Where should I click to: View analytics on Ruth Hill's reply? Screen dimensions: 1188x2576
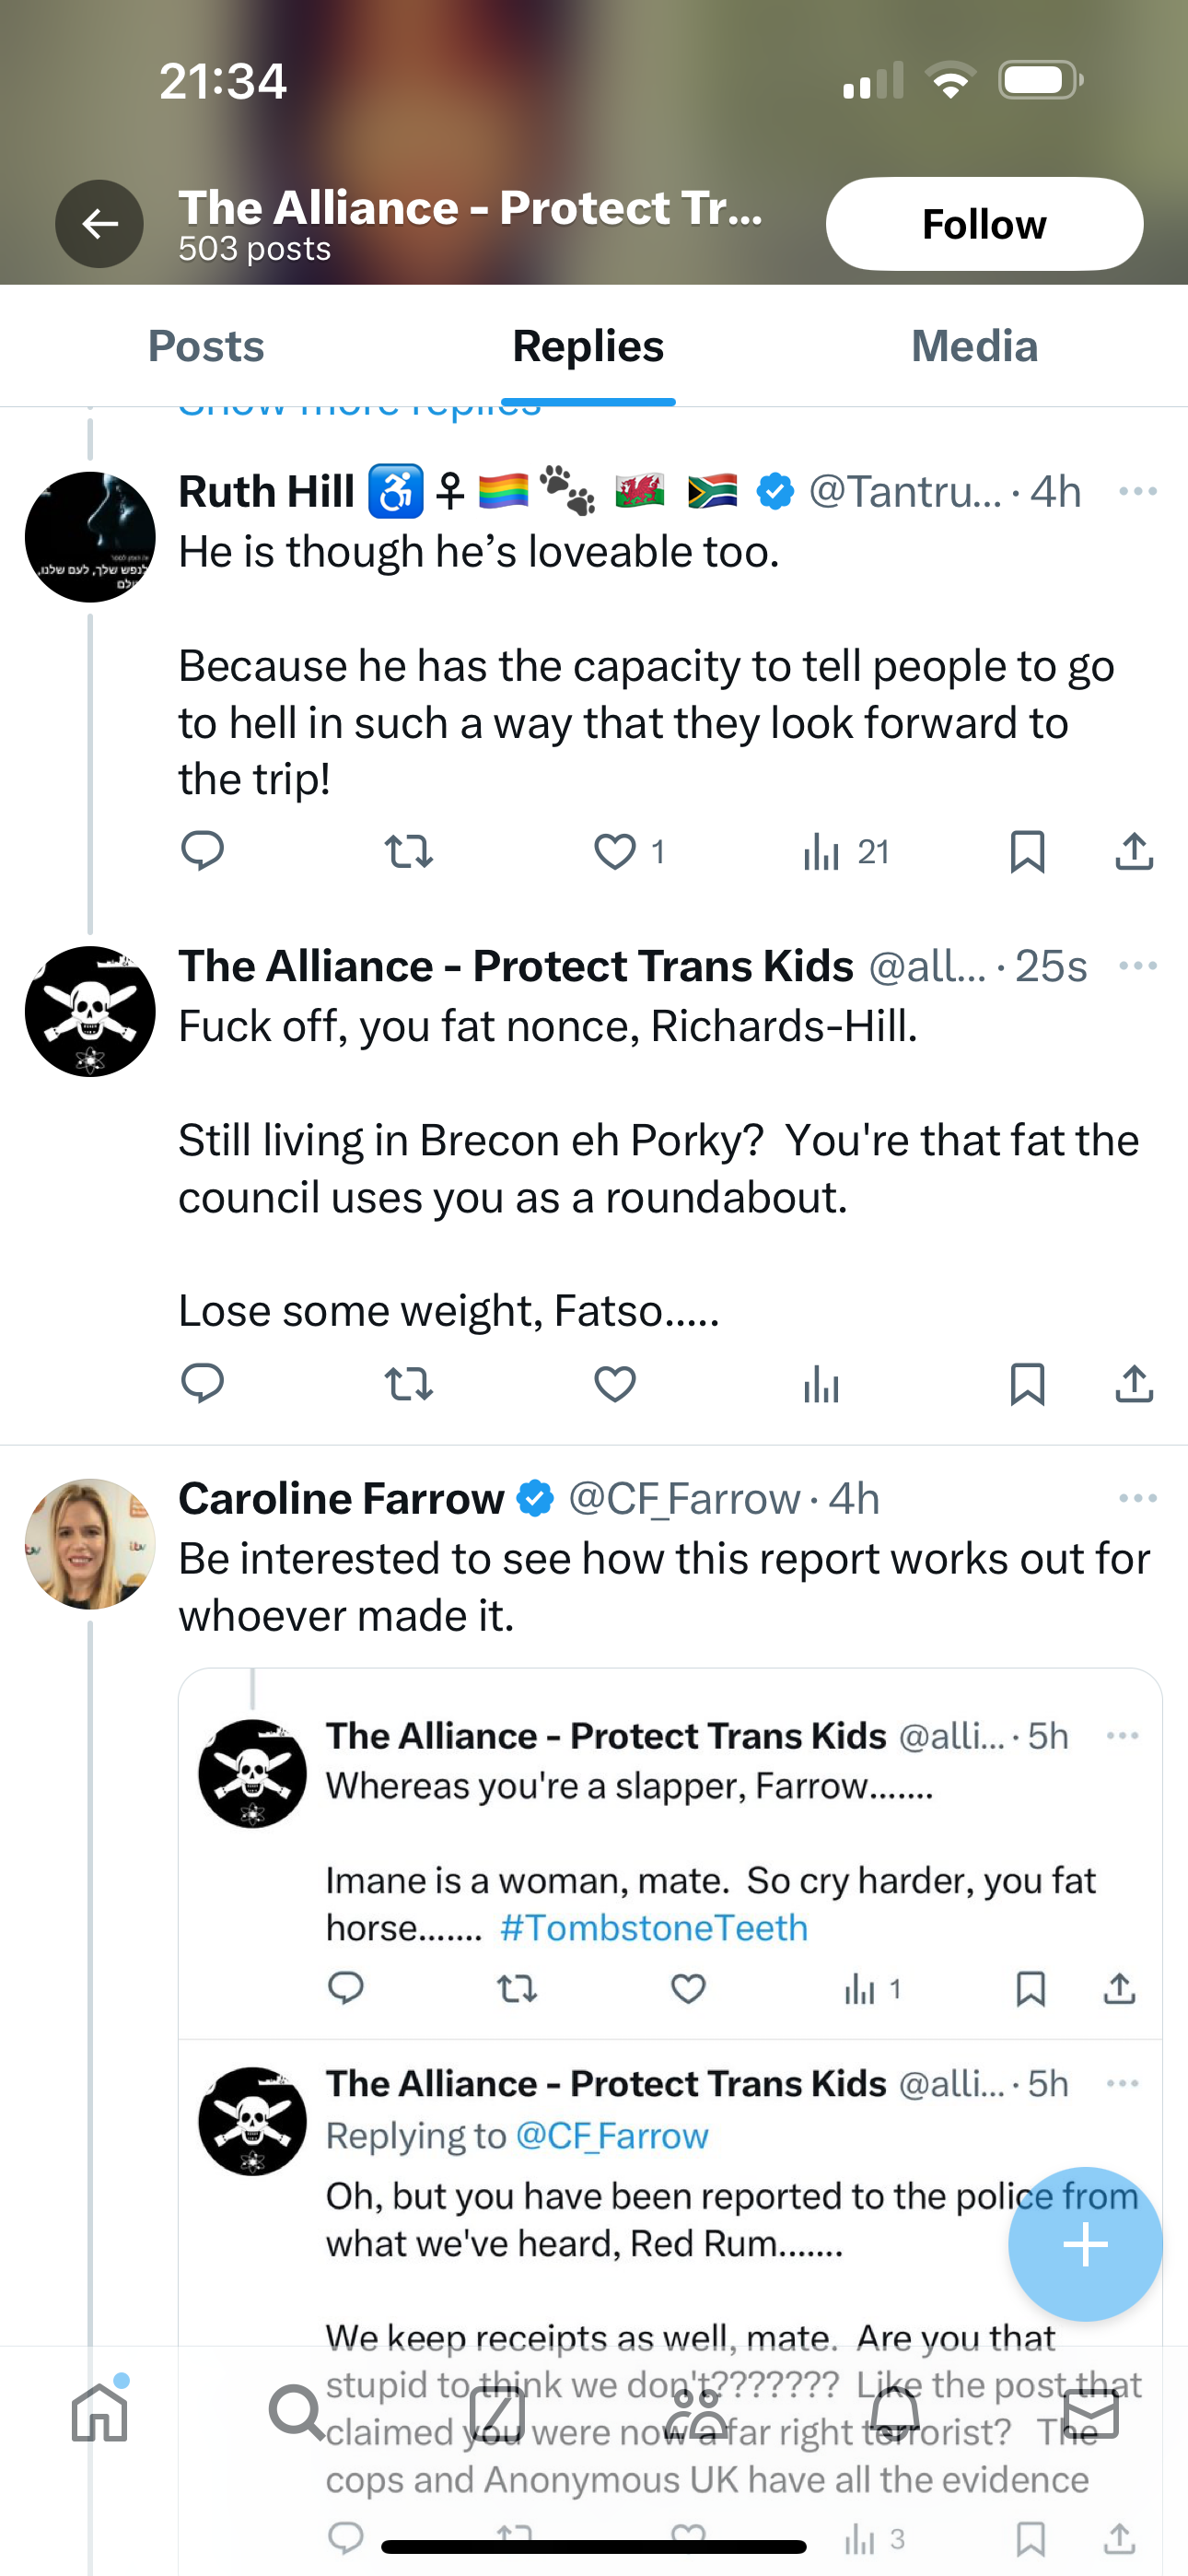845,852
